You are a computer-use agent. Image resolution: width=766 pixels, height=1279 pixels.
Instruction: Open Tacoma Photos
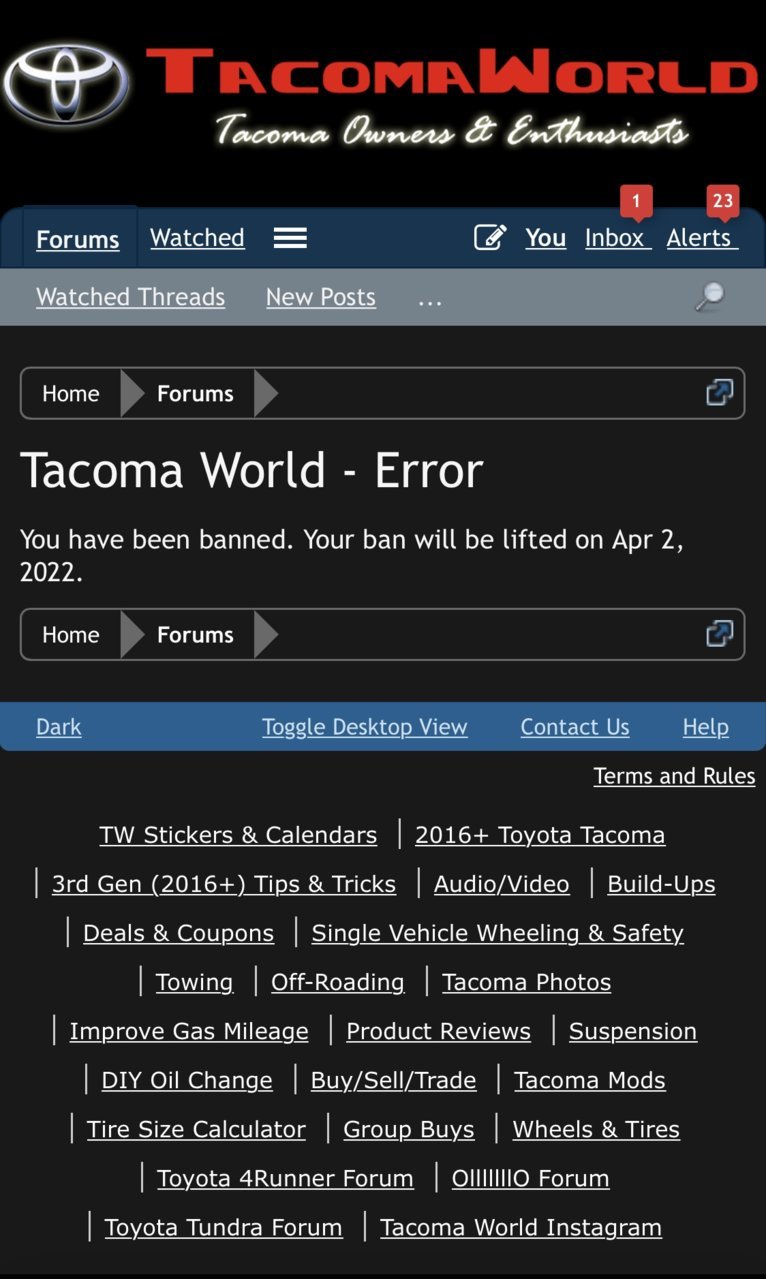[527, 982]
